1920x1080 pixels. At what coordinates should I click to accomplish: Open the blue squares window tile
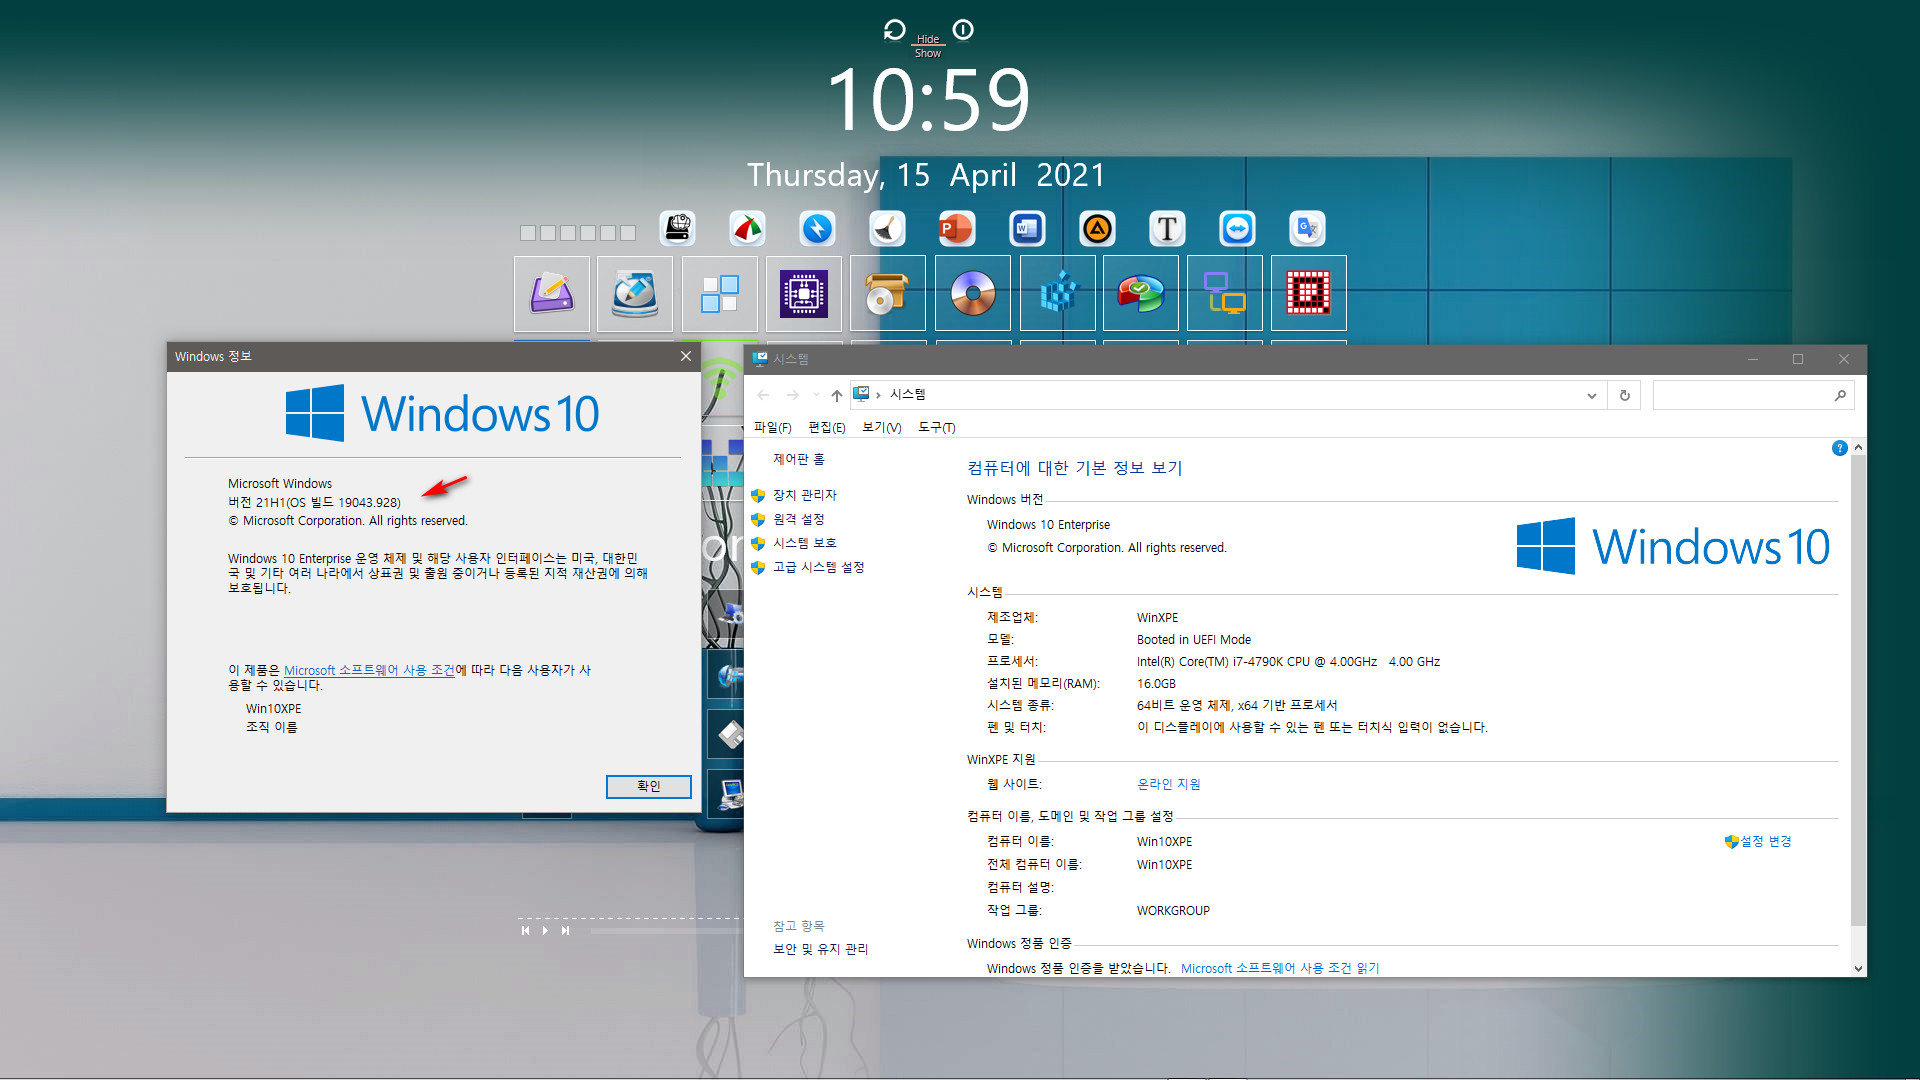[720, 293]
